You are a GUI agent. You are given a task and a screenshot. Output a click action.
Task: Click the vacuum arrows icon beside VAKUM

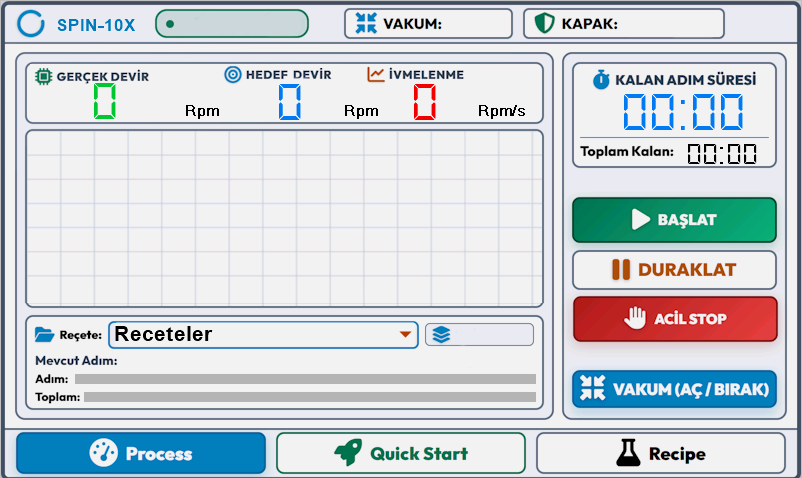point(366,23)
